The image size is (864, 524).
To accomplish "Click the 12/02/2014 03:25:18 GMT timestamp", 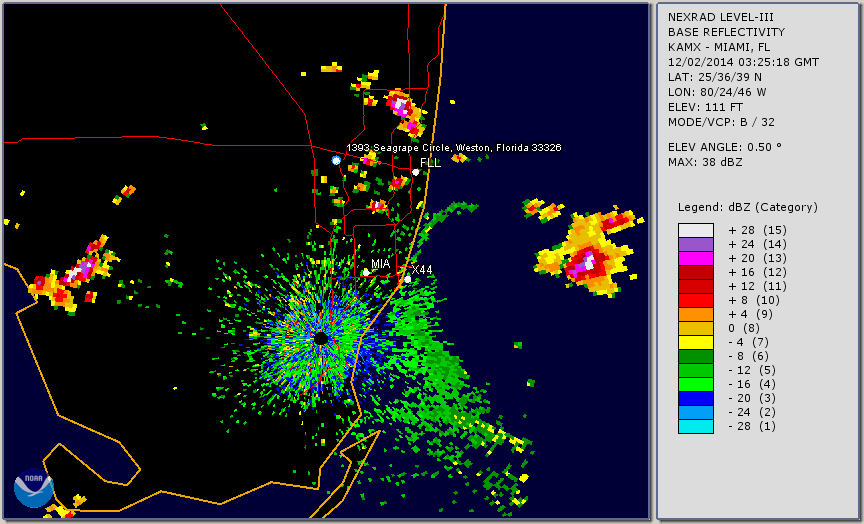I will (743, 62).
